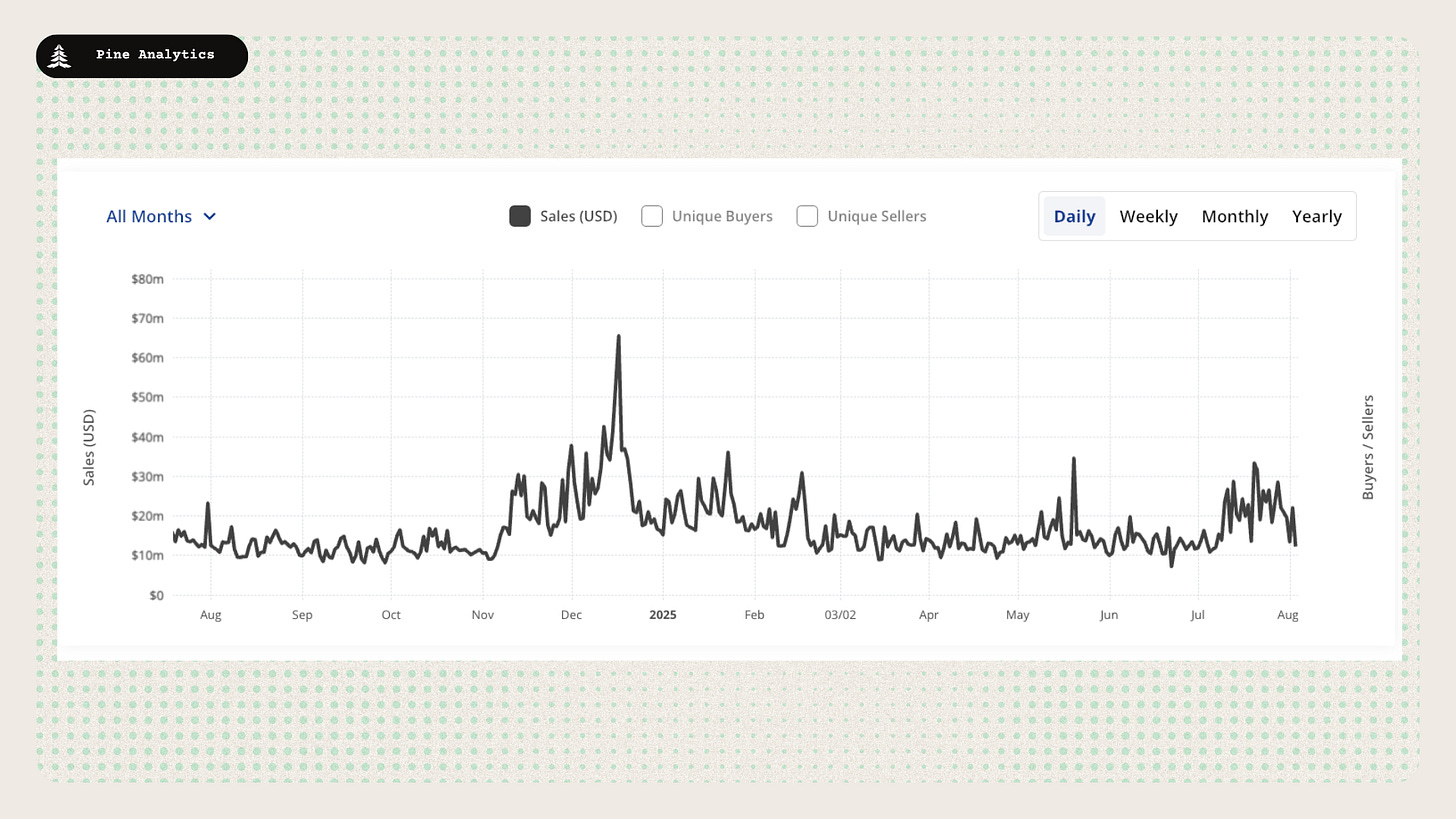Click the Nov x-axis label
Viewport: 1456px width, 819px height.
[x=483, y=615]
